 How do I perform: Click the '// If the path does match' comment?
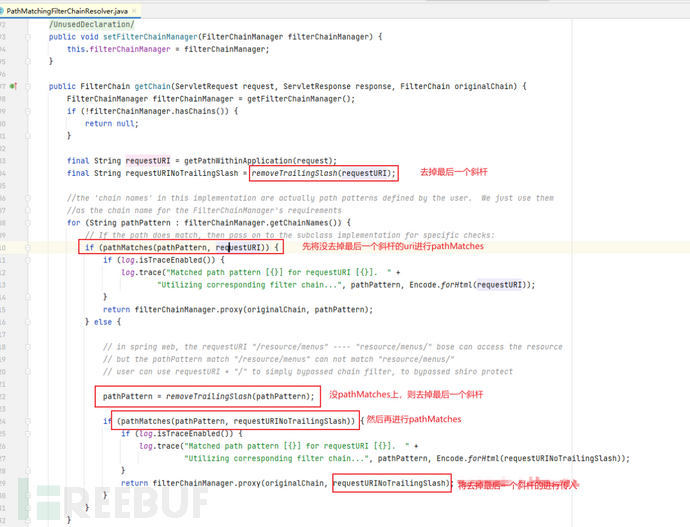click(x=290, y=235)
